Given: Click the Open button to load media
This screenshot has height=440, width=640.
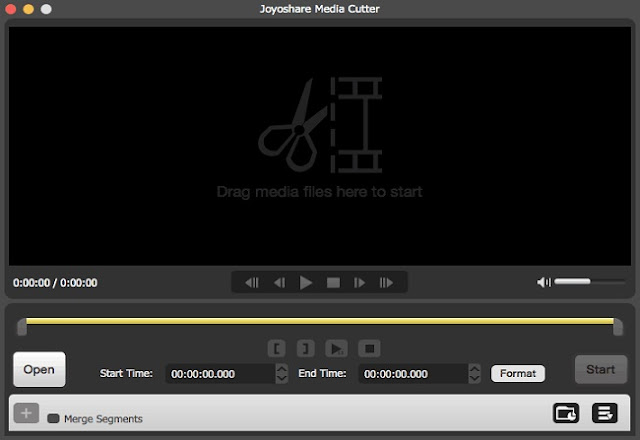Looking at the screenshot, I should click(39, 369).
